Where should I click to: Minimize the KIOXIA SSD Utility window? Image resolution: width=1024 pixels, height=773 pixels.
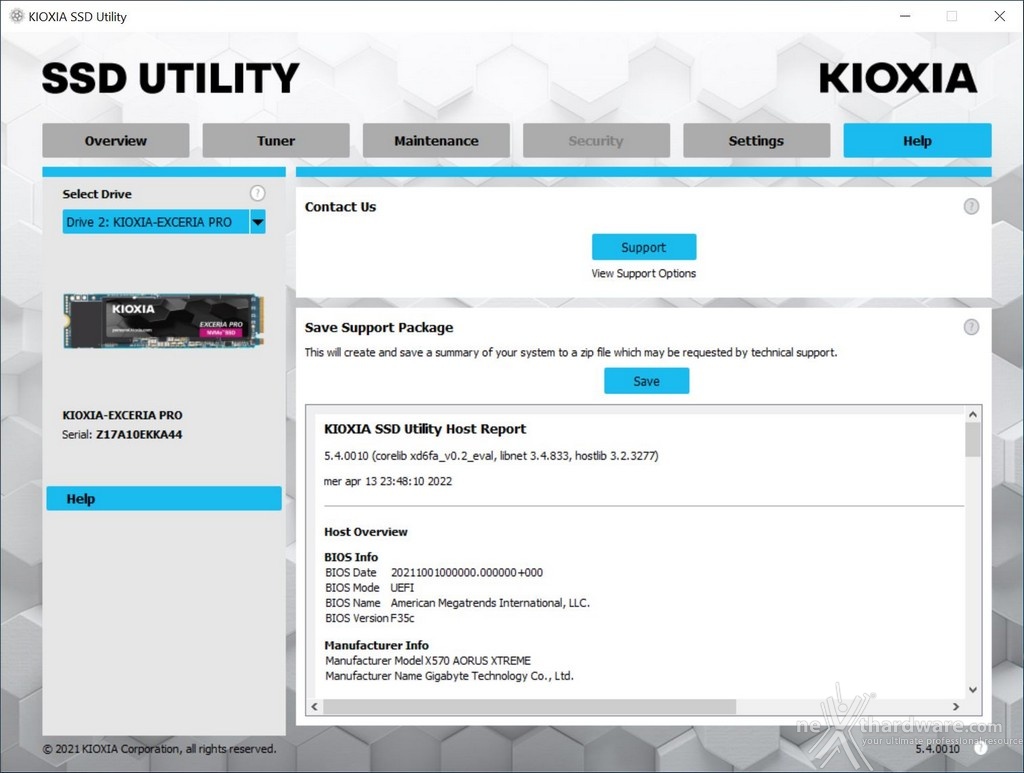click(x=905, y=16)
